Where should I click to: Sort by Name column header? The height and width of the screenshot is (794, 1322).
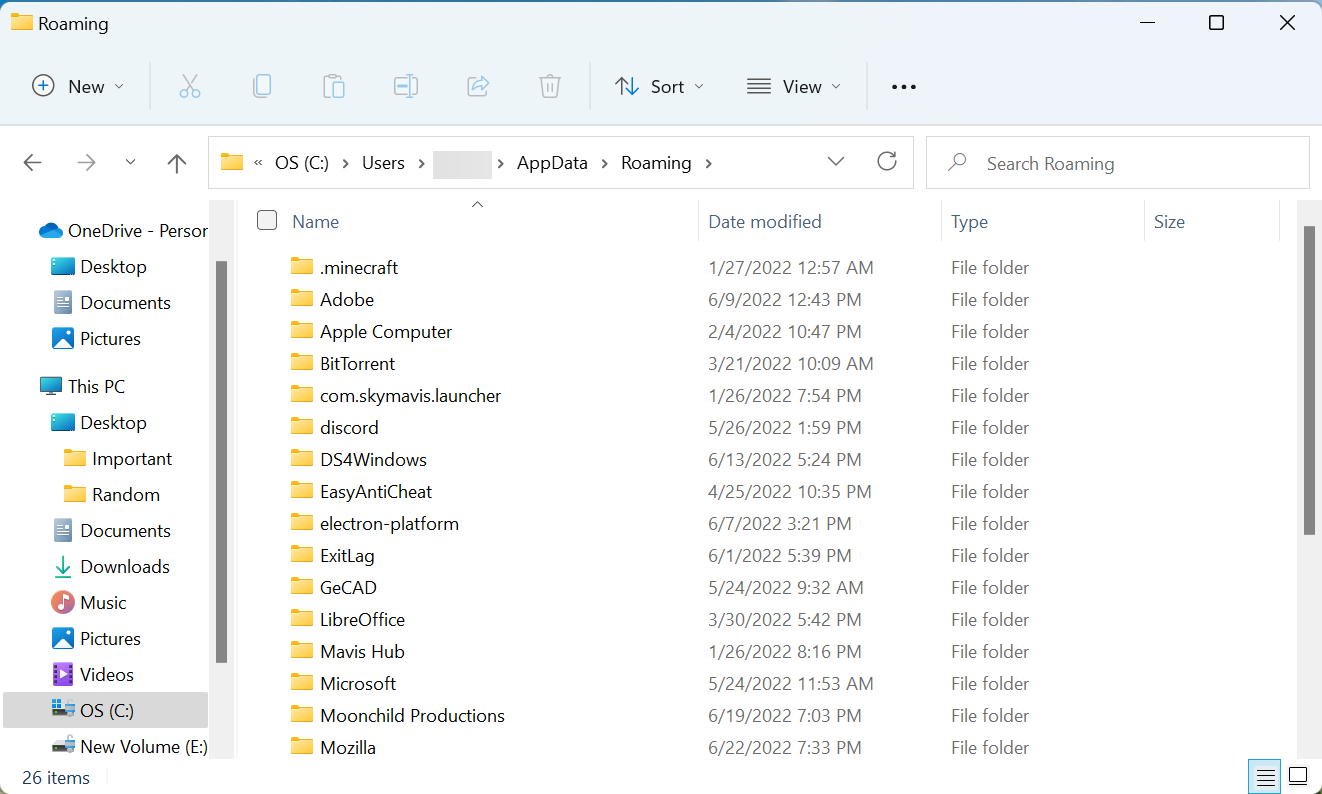pos(315,222)
